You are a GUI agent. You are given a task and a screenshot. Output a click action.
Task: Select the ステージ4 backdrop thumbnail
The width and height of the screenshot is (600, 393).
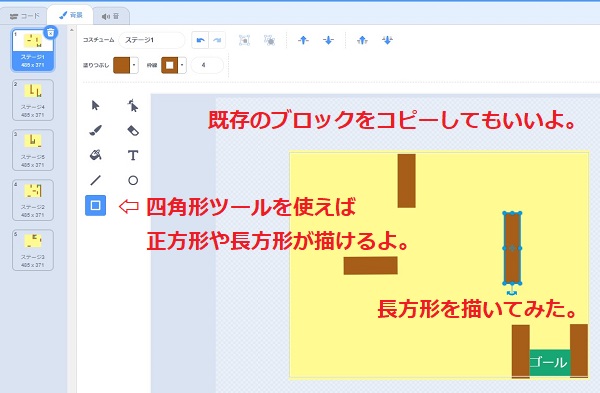click(33, 100)
